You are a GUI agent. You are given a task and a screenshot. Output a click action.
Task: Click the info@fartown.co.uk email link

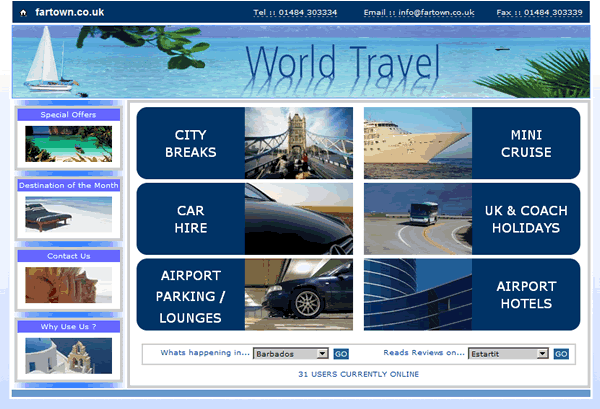point(436,13)
